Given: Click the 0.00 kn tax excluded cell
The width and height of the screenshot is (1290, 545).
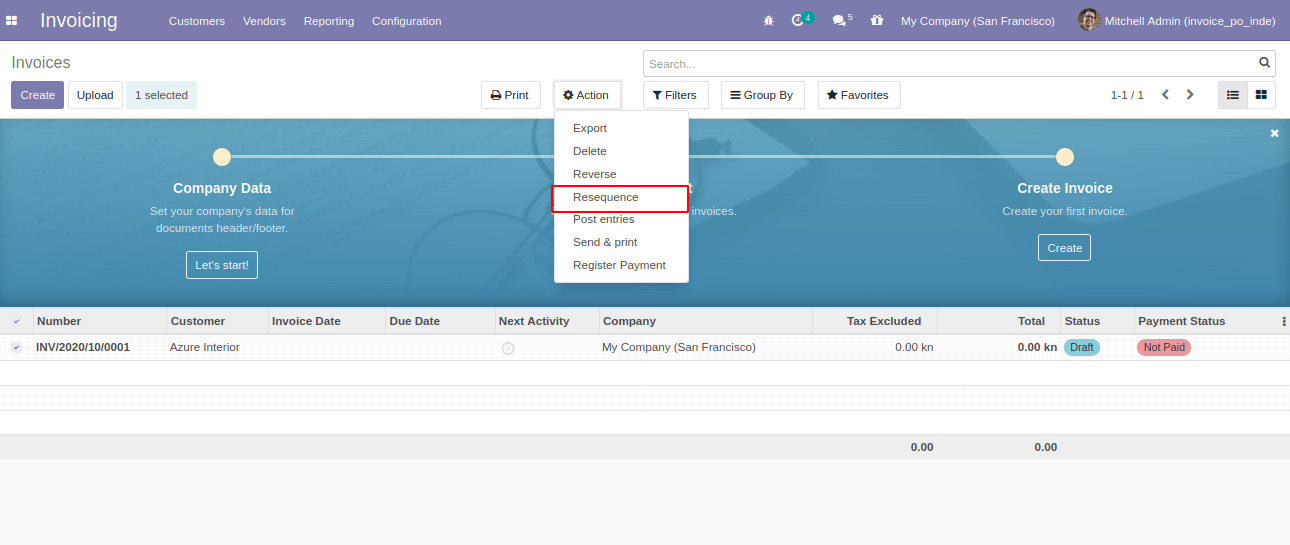Looking at the screenshot, I should pyautogui.click(x=914, y=347).
